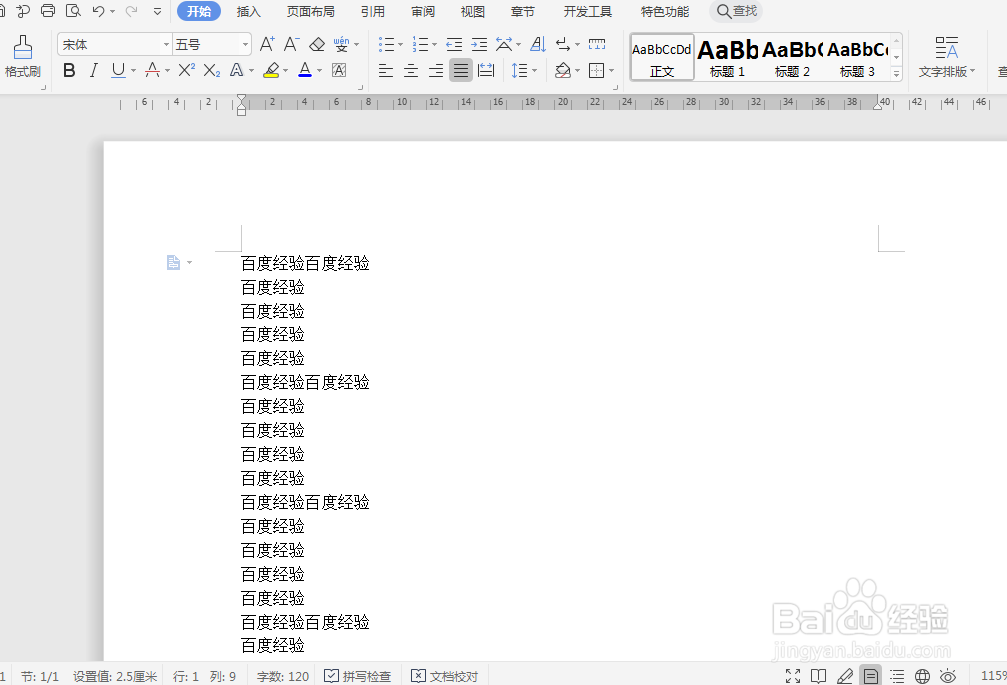Clear all text formatting
Viewport: 1007px width, 685px height.
[x=316, y=45]
